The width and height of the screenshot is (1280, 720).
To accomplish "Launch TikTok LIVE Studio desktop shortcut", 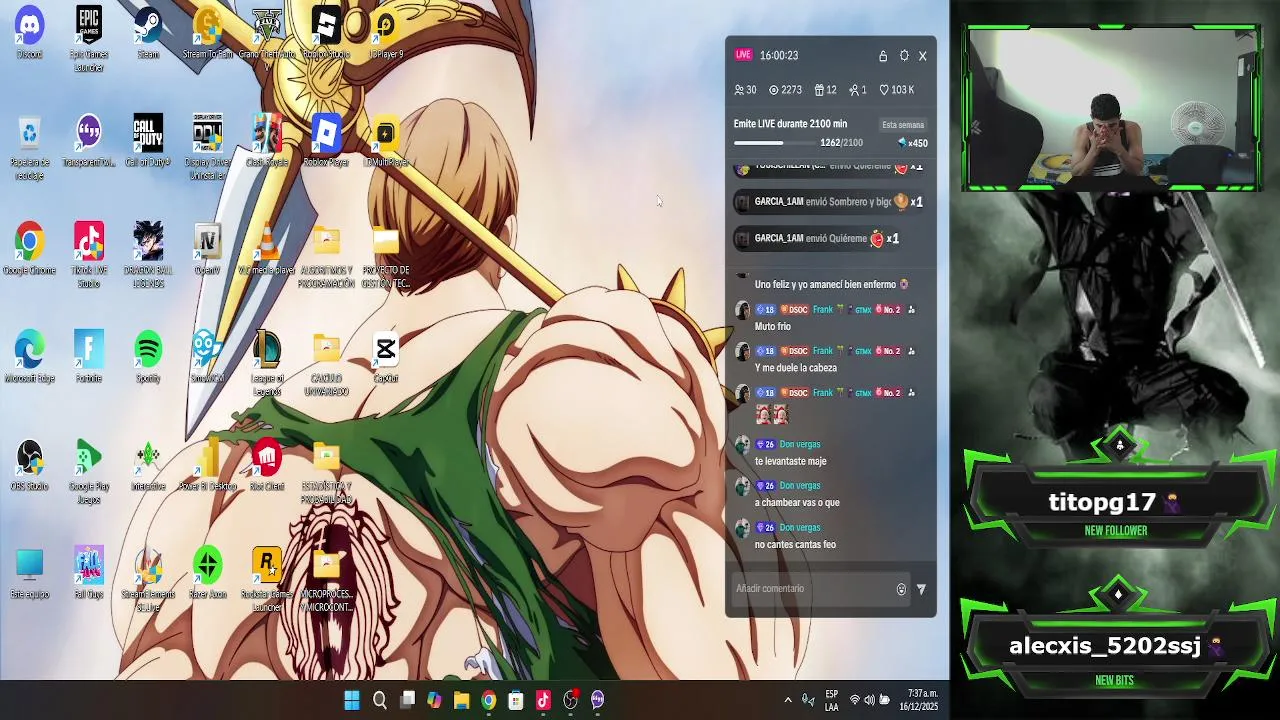I will tap(88, 256).
